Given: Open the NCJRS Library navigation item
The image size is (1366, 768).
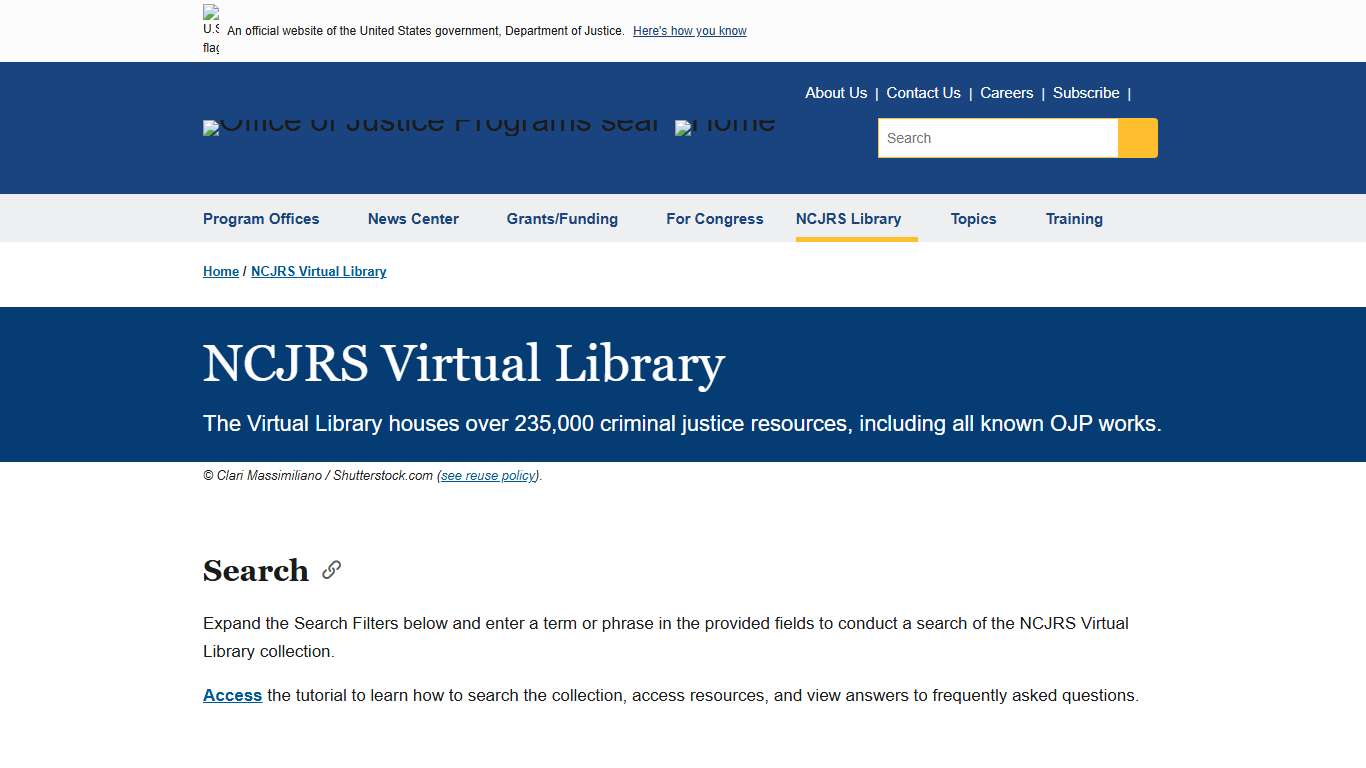Looking at the screenshot, I should pos(849,219).
